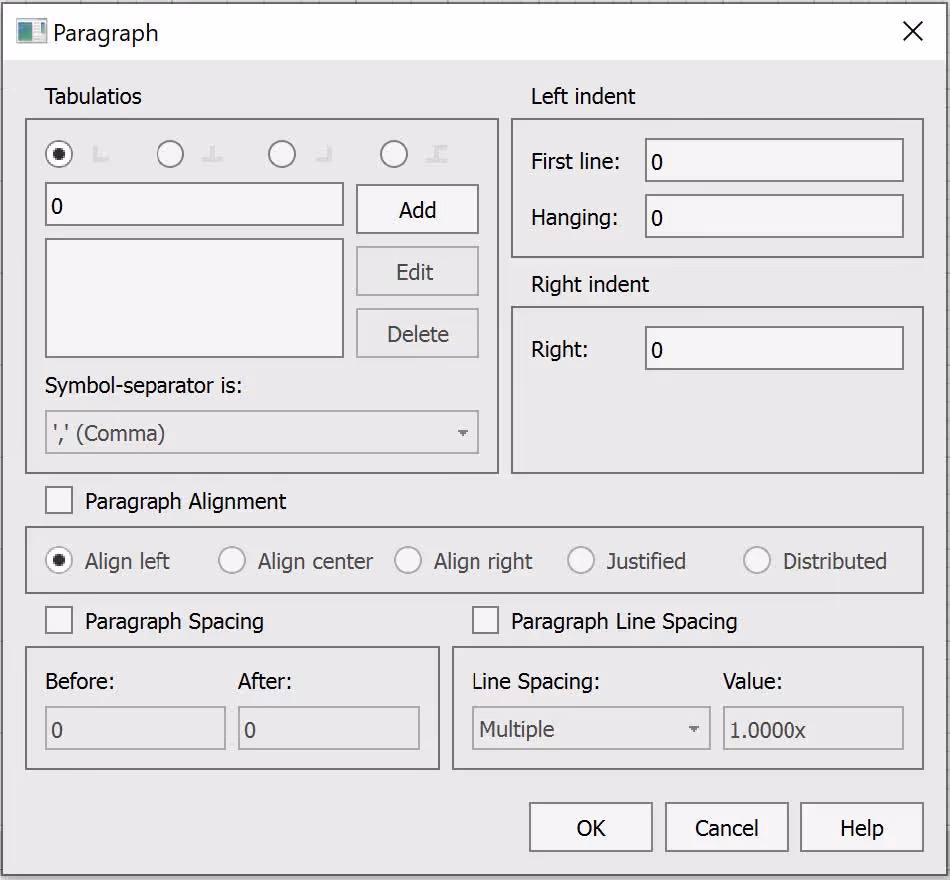Click the Cancel button

(726, 828)
